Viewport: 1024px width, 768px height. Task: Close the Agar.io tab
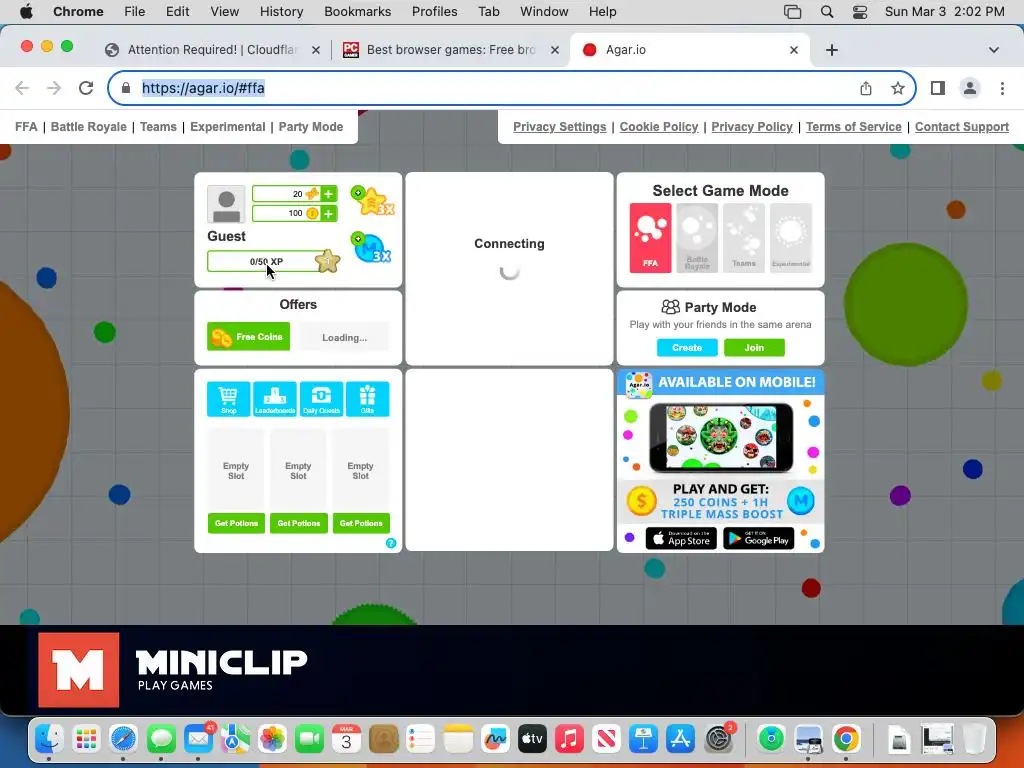point(794,50)
